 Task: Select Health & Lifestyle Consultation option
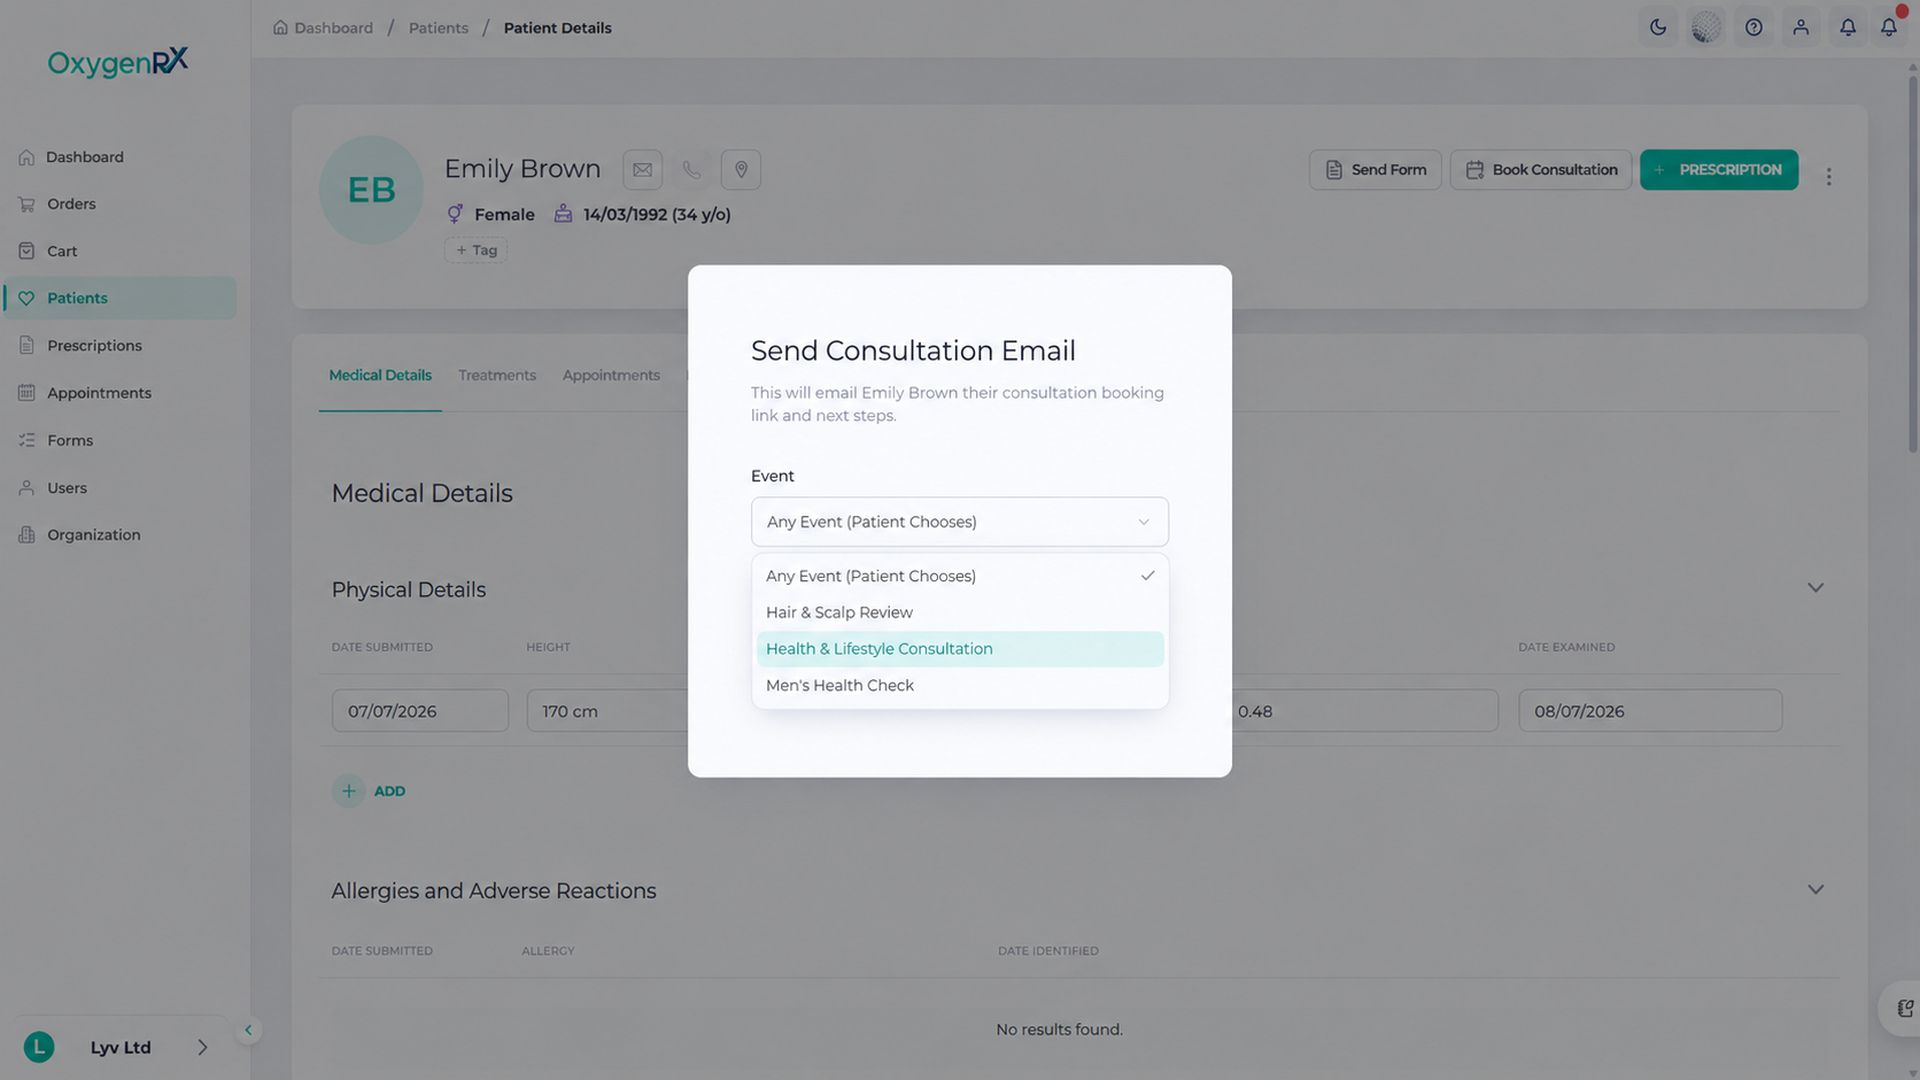click(959, 649)
